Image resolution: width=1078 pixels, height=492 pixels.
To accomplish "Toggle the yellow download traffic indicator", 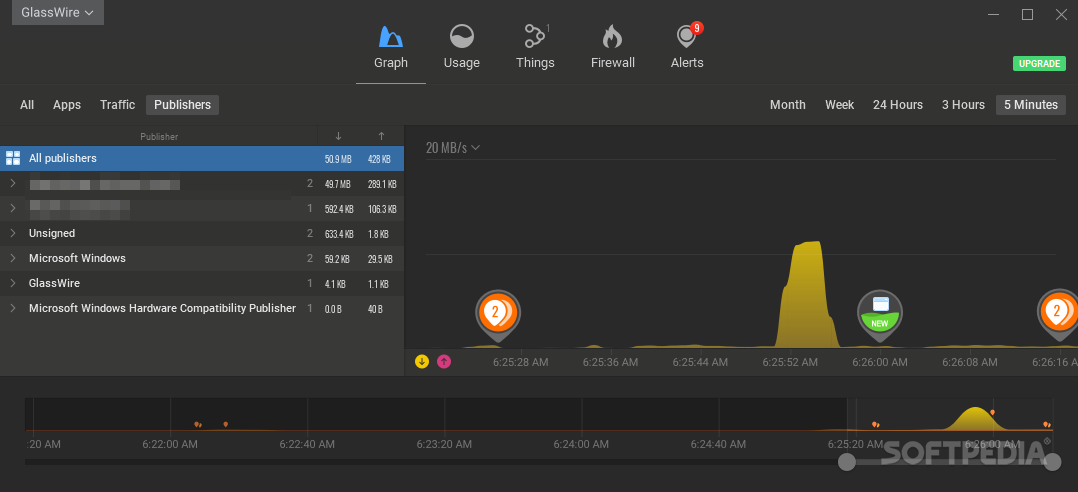I will click(422, 361).
